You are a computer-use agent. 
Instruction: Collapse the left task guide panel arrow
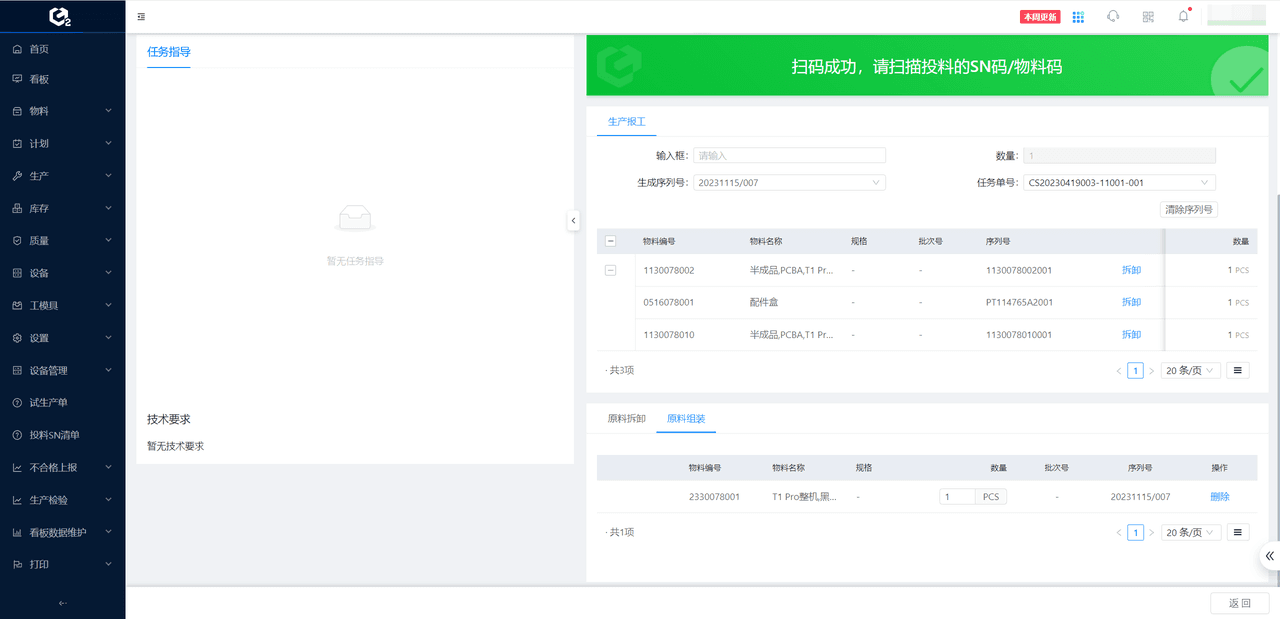tap(573, 220)
